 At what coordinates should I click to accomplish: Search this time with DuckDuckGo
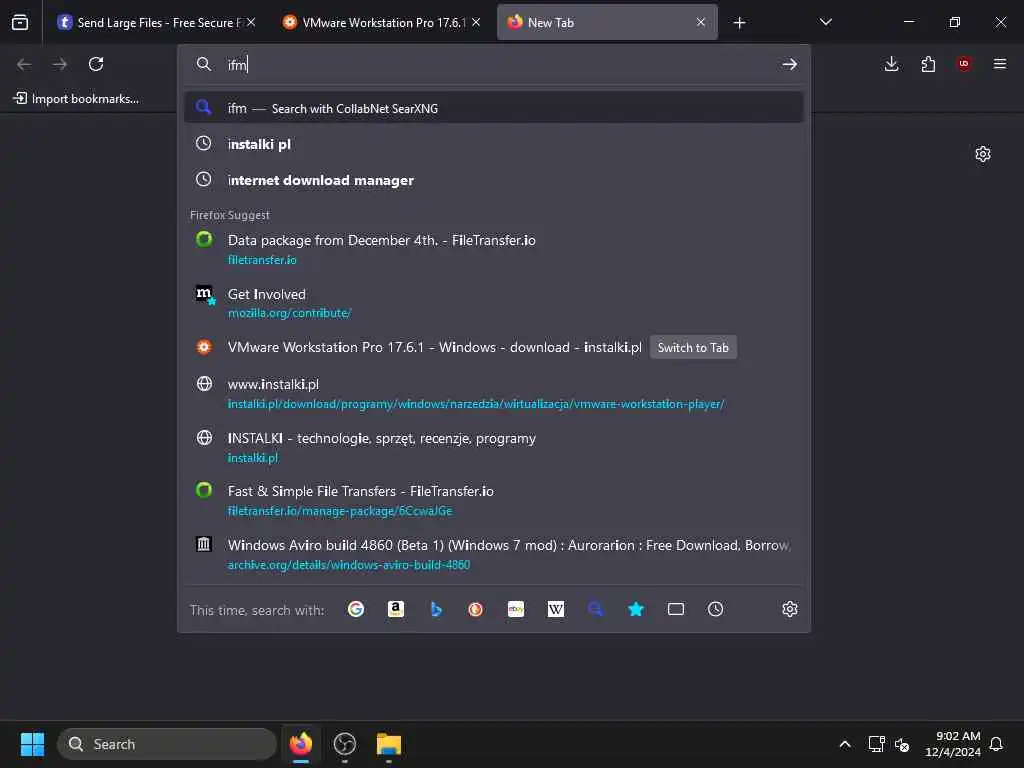pyautogui.click(x=475, y=609)
